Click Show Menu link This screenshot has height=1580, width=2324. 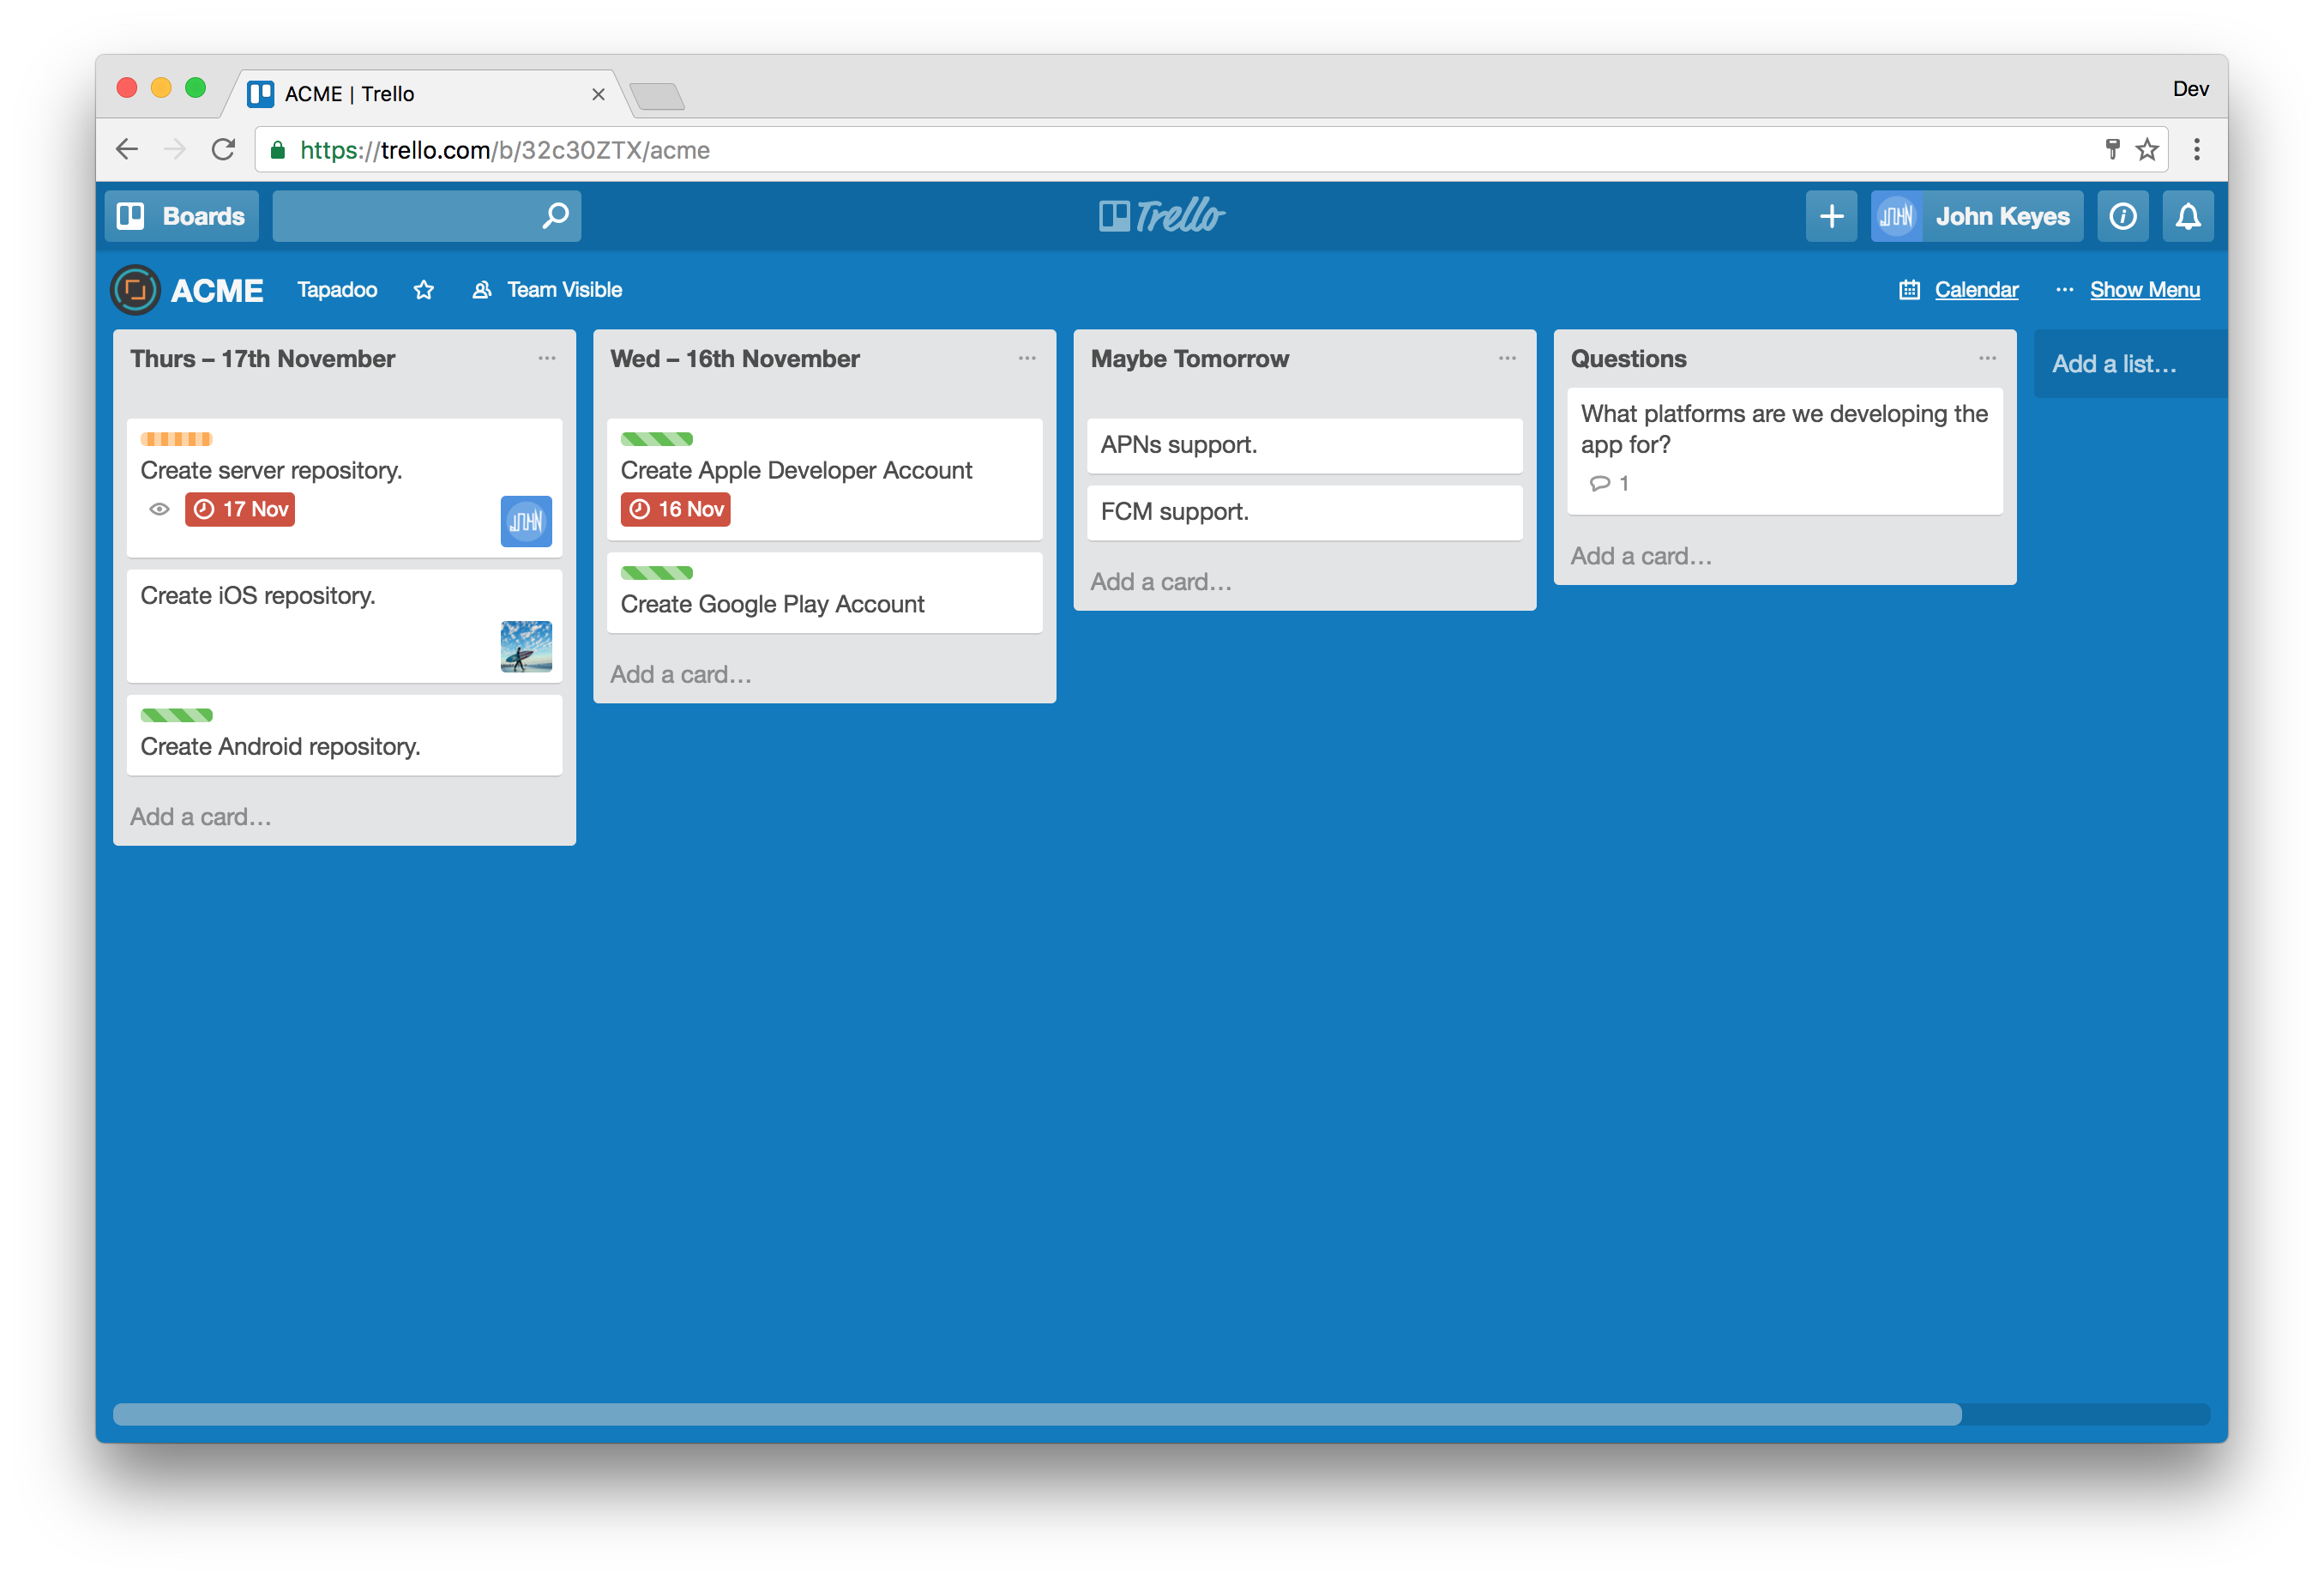coord(2143,290)
